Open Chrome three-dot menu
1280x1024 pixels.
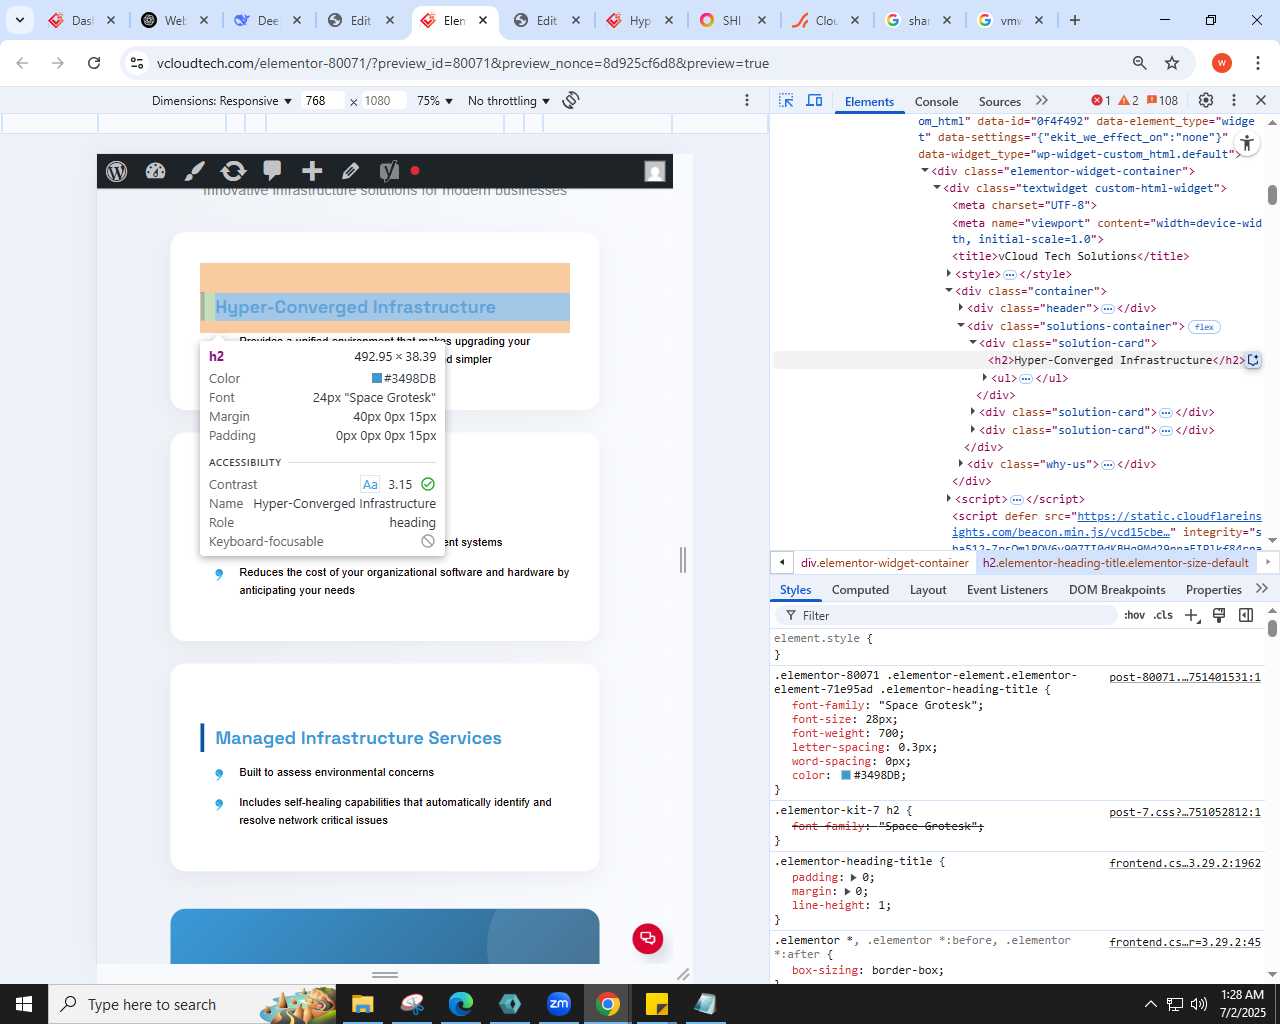coord(1257,63)
